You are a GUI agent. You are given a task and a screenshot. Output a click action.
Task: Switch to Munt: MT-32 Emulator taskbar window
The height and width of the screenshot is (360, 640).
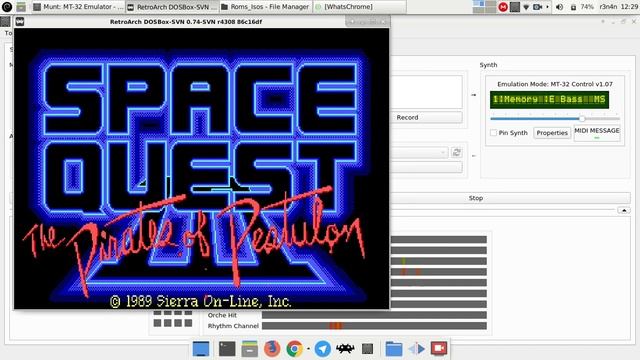tap(78, 7)
